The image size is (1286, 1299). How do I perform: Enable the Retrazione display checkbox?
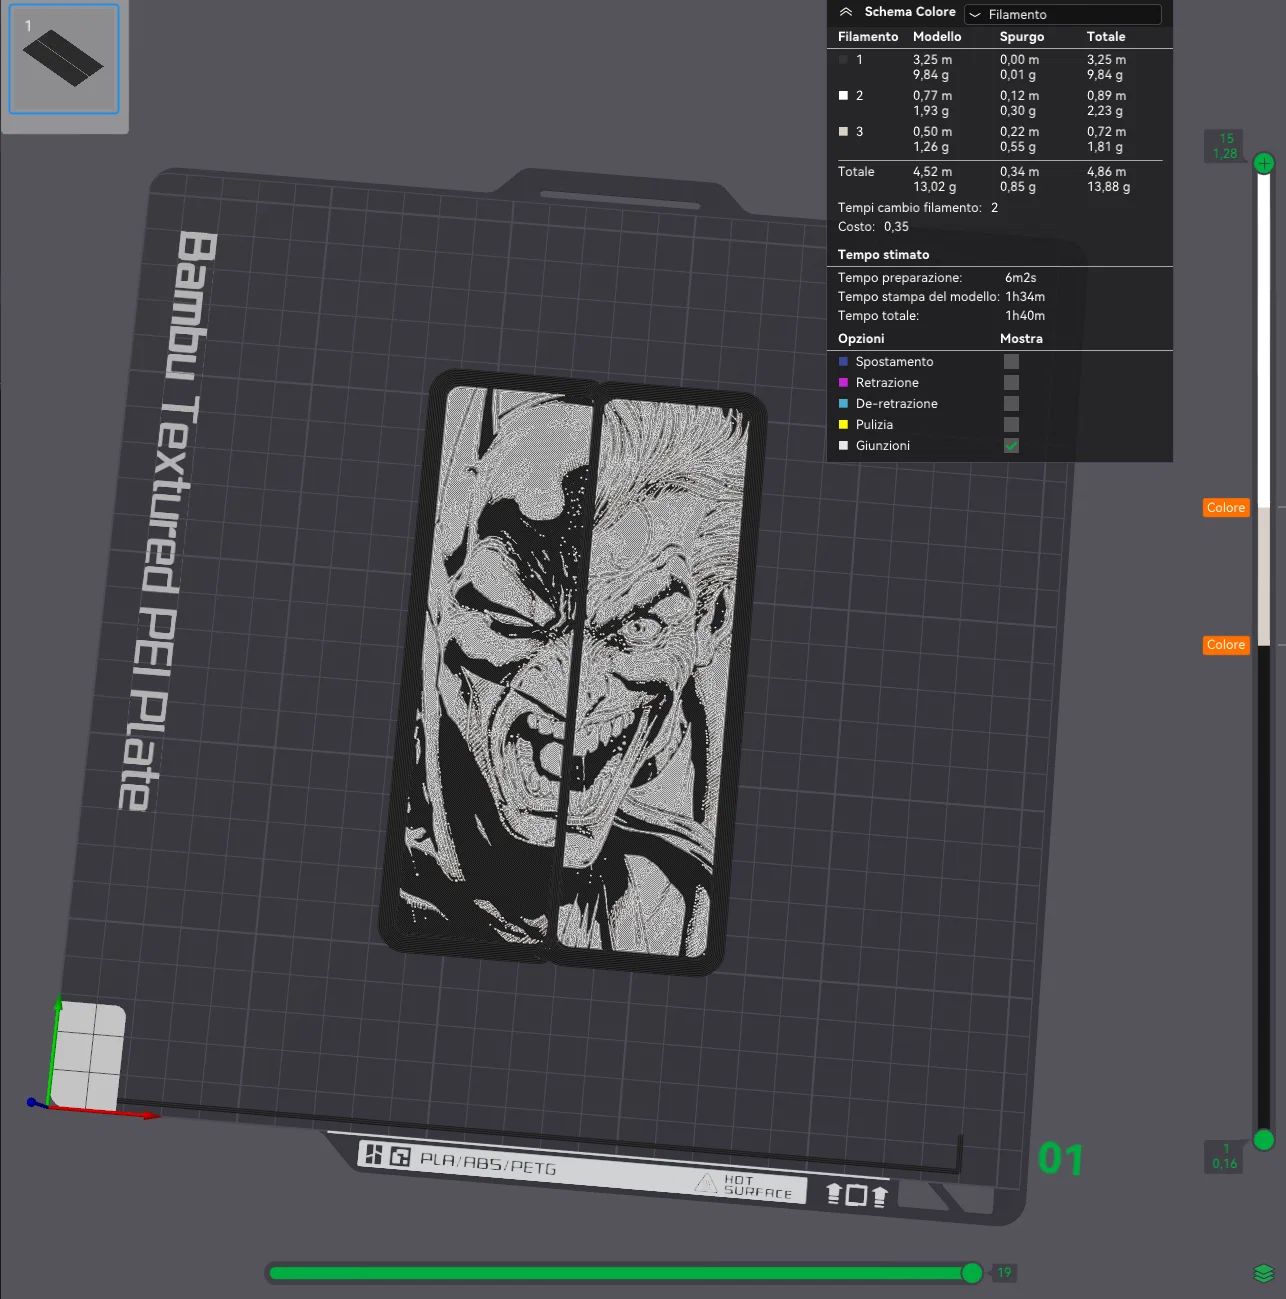(1011, 383)
